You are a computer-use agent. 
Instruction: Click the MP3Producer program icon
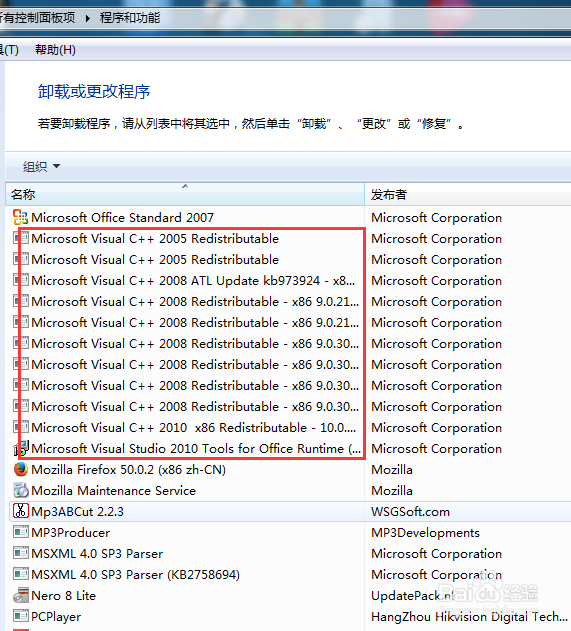pyautogui.click(x=21, y=532)
